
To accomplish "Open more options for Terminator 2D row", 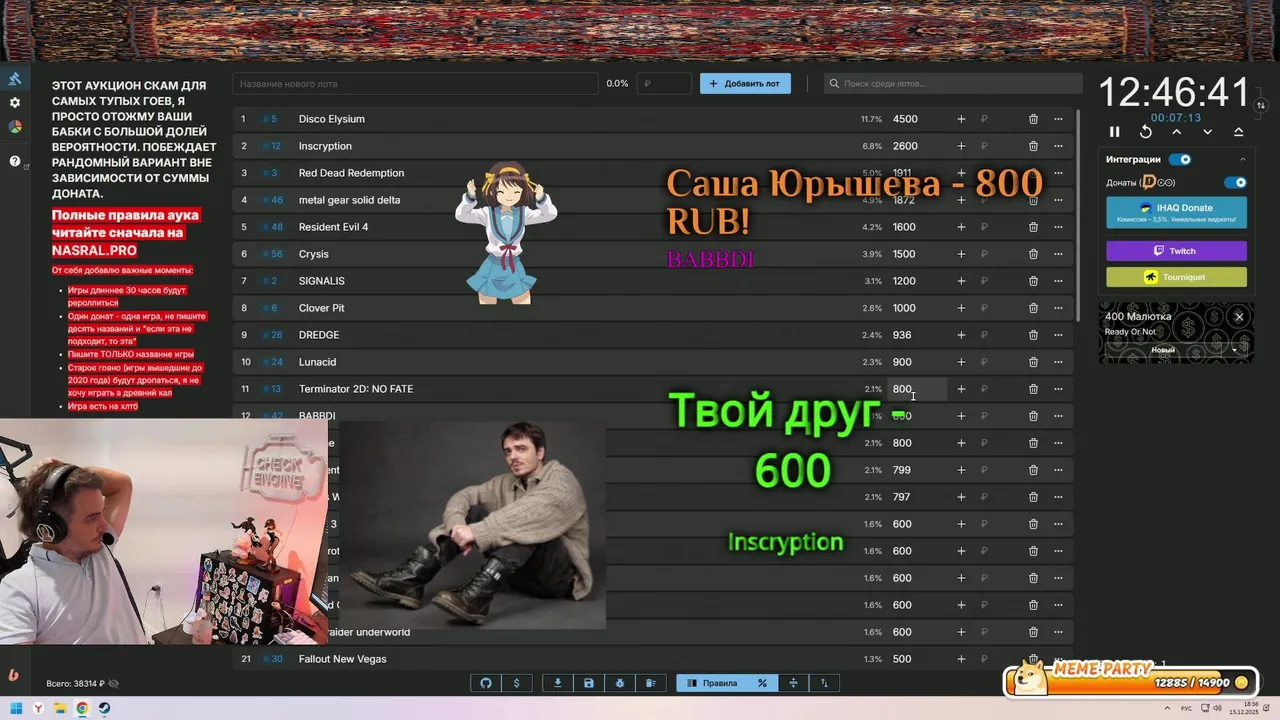I will click(1058, 389).
